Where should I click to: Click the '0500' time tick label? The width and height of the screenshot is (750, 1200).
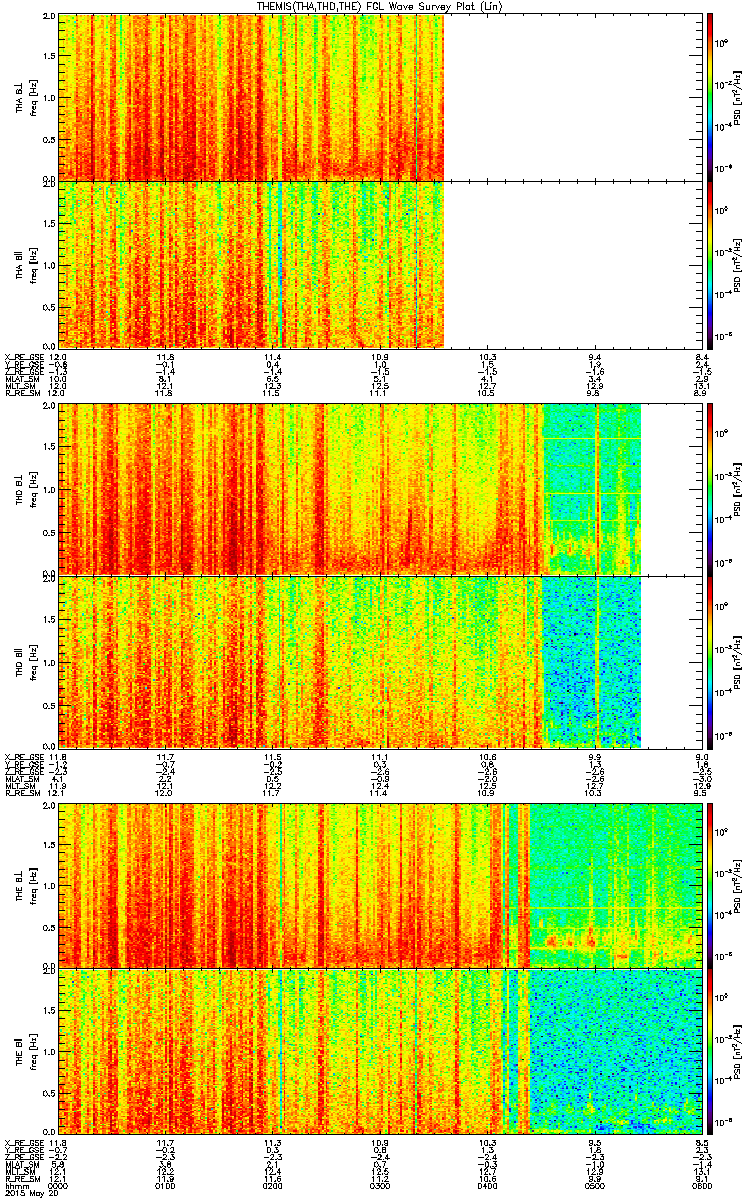click(594, 1185)
